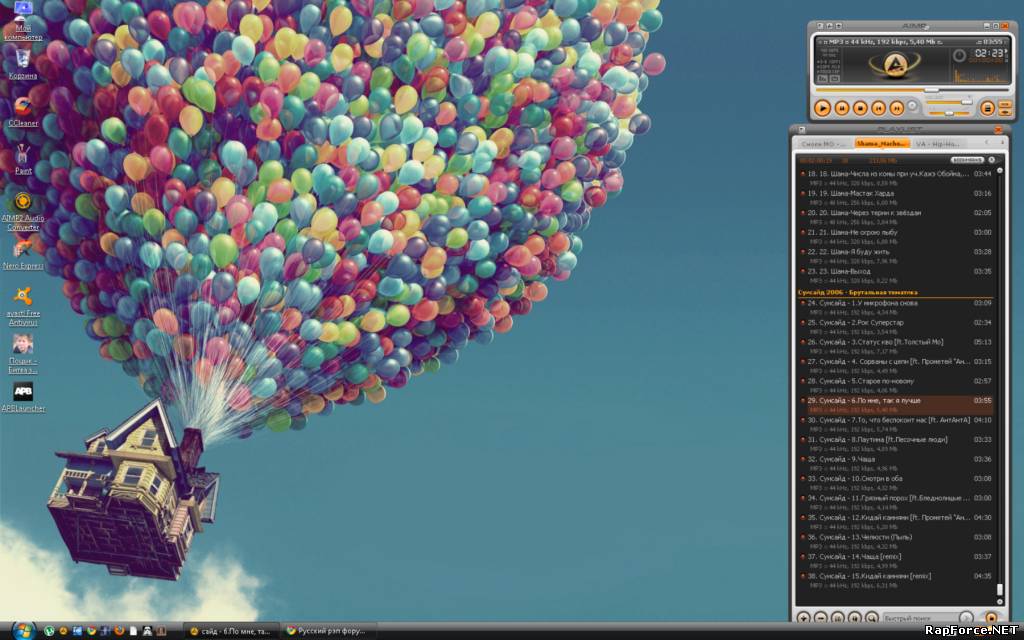Select track 26 Сунсайд - 3.Статус кво
The image size is (1024, 640).
coord(896,346)
